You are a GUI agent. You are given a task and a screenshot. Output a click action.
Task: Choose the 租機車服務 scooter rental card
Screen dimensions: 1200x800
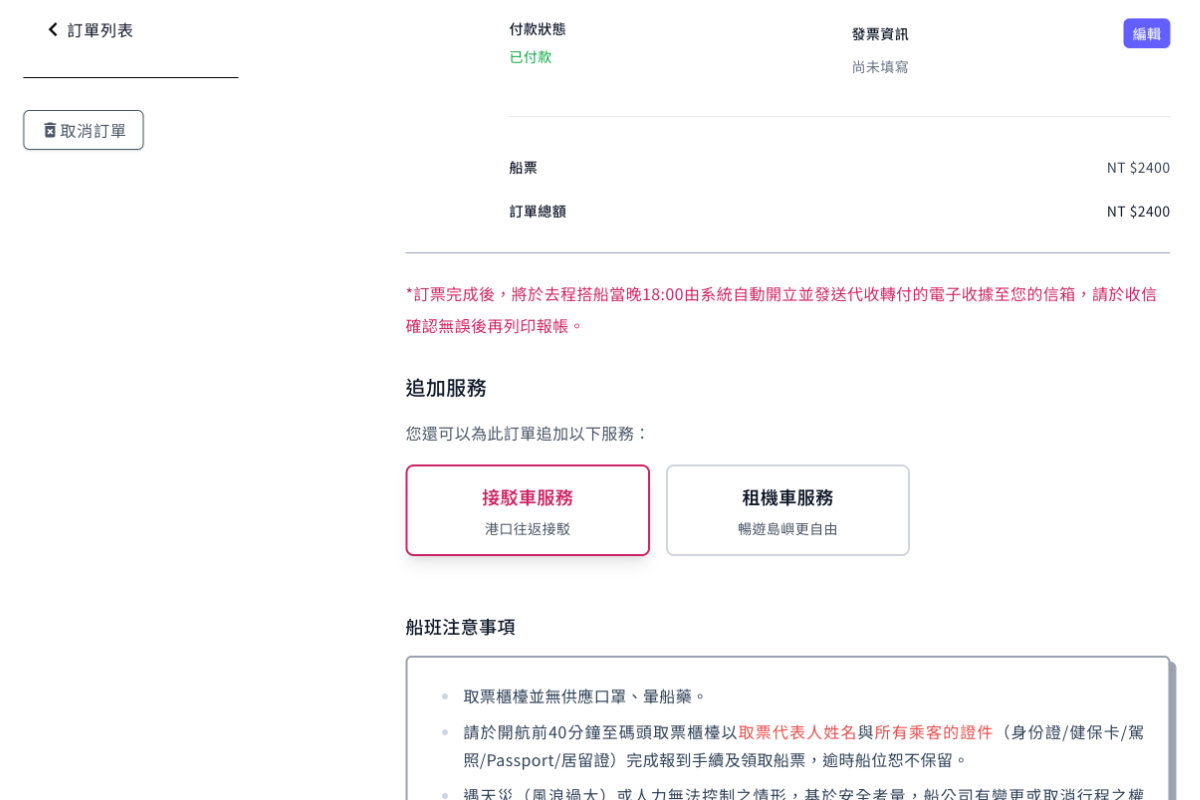coord(787,509)
